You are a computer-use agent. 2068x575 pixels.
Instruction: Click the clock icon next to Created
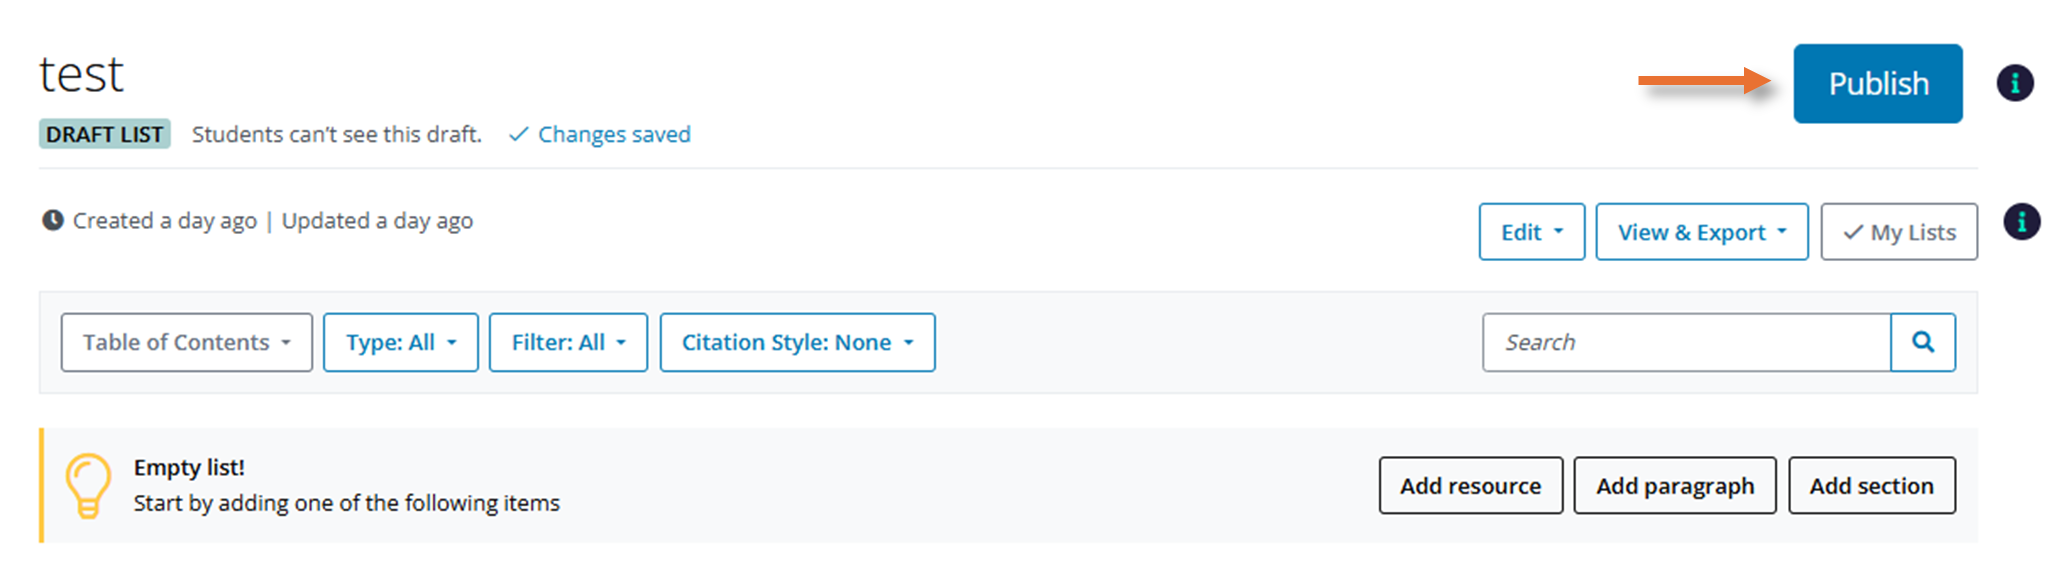click(x=53, y=220)
